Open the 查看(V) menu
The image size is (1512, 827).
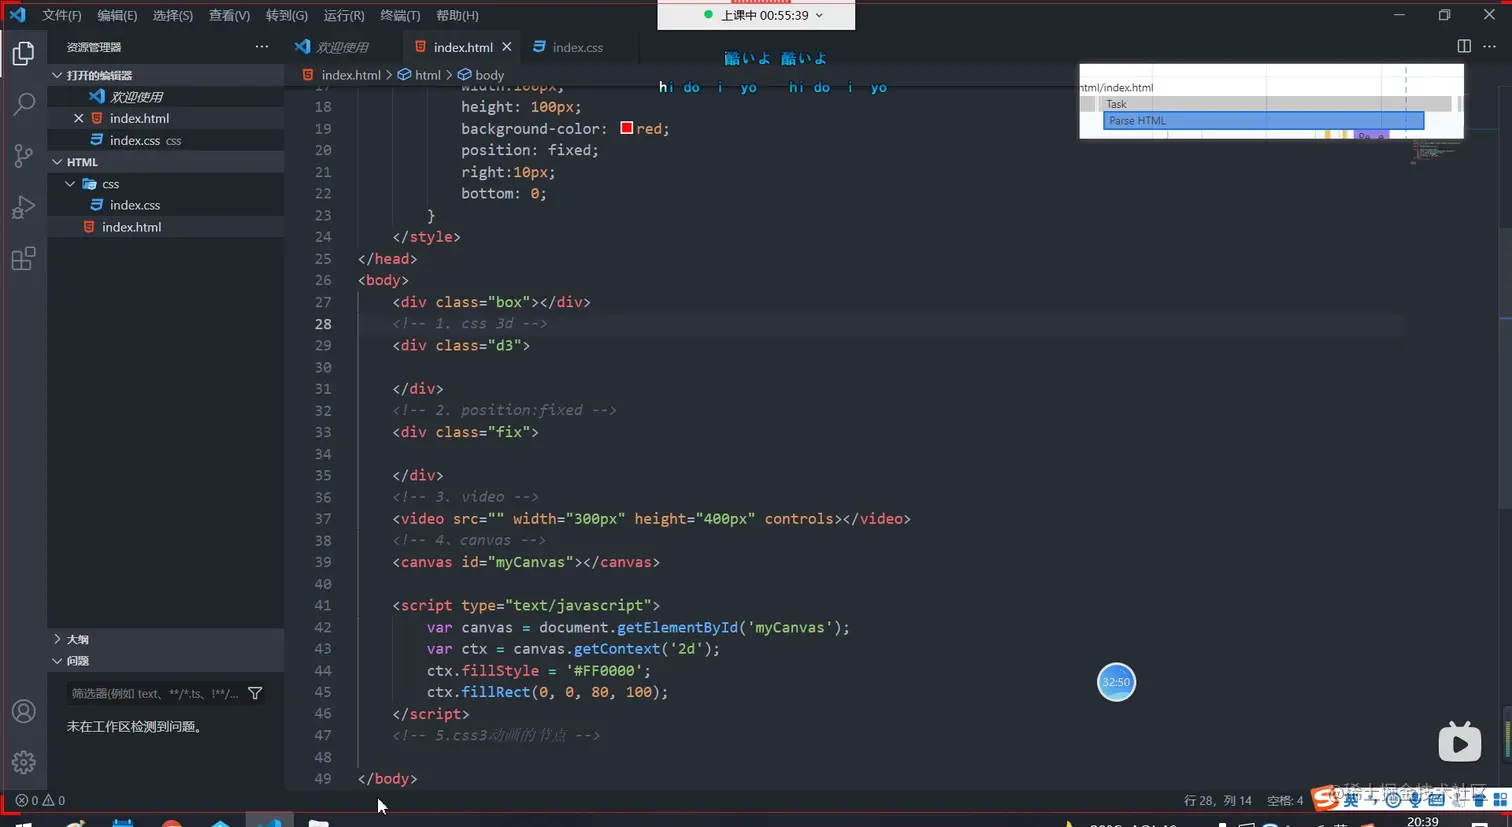point(229,15)
